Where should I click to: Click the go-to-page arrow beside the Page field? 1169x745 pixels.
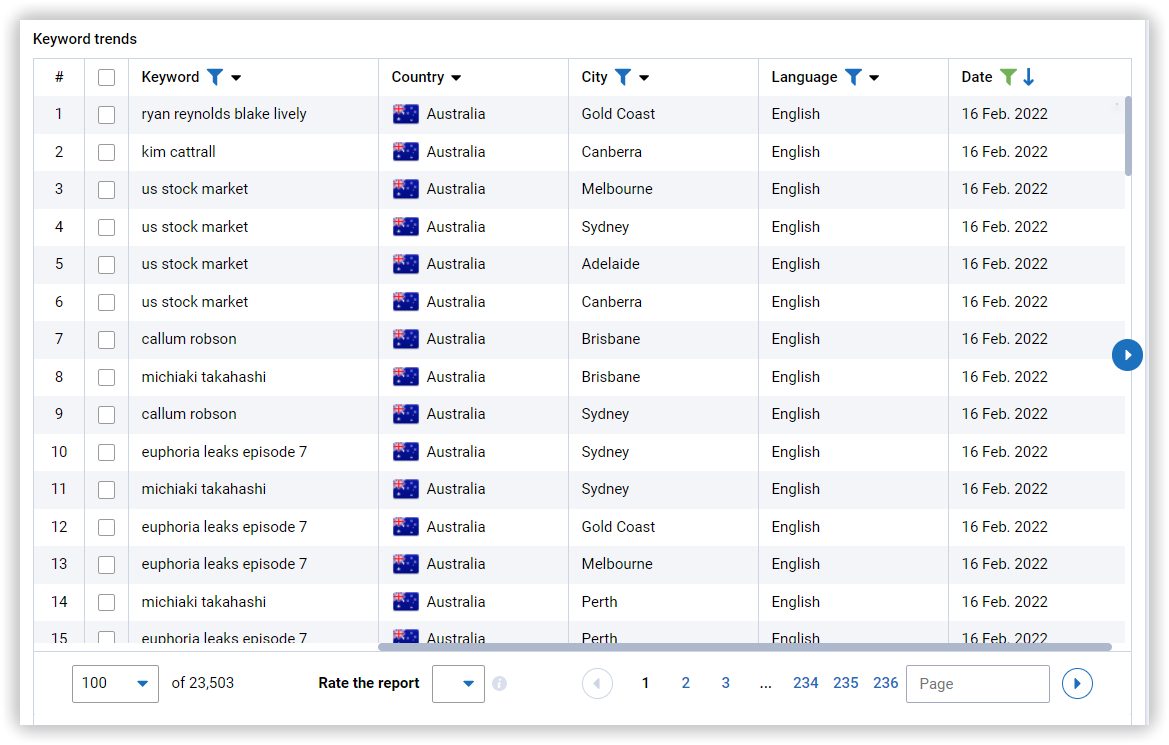(1077, 683)
